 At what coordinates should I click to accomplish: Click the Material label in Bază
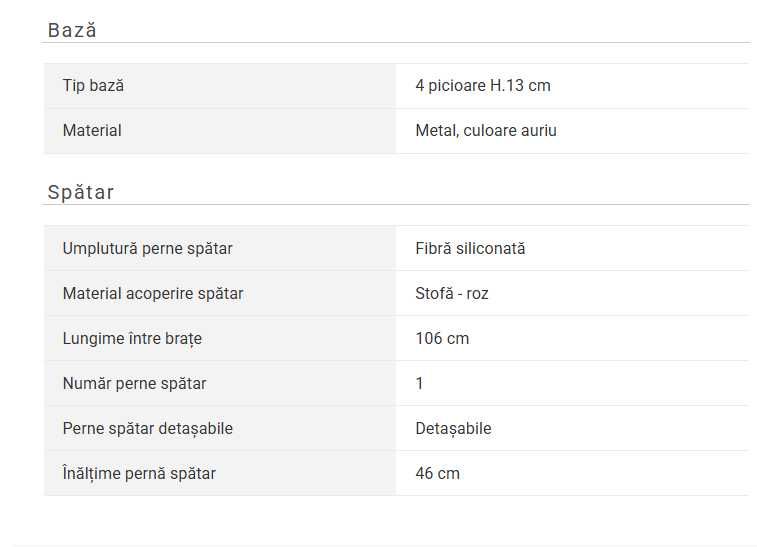92,131
